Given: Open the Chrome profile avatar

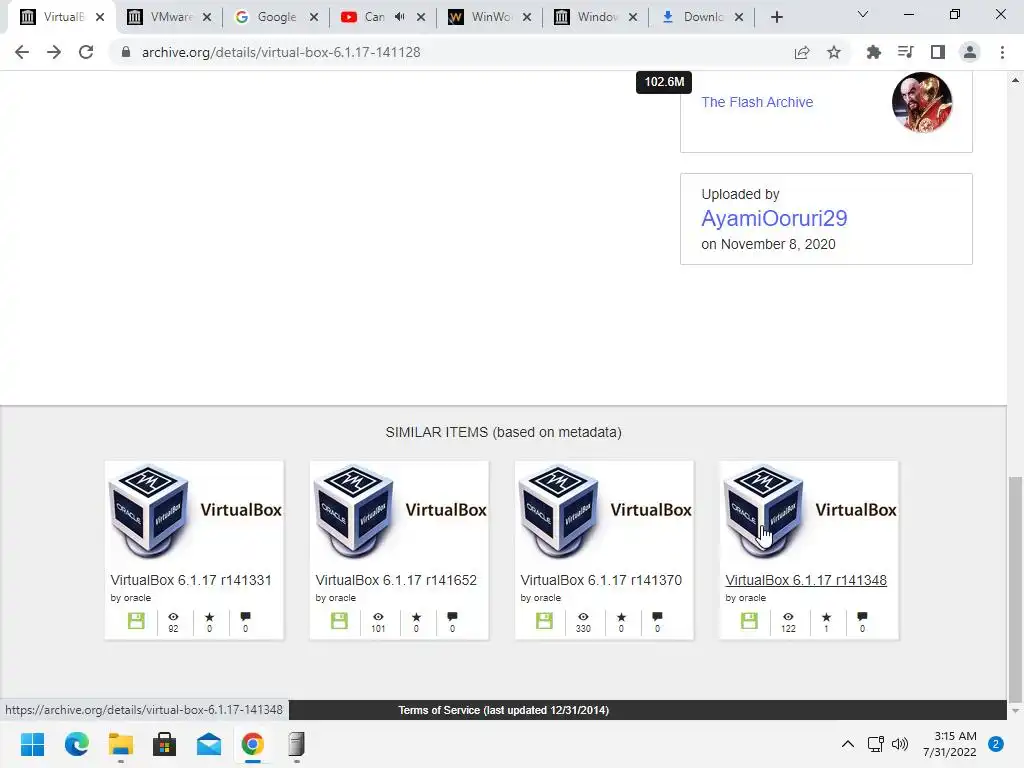Looking at the screenshot, I should 970,52.
